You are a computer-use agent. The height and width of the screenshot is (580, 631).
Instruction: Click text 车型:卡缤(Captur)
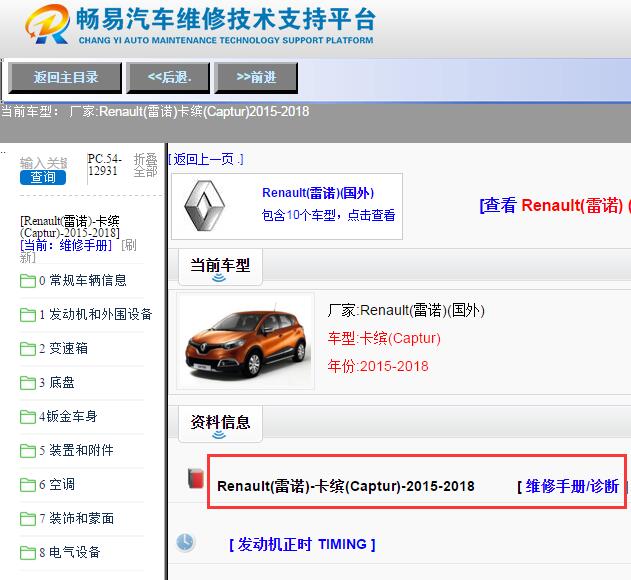click(x=384, y=339)
